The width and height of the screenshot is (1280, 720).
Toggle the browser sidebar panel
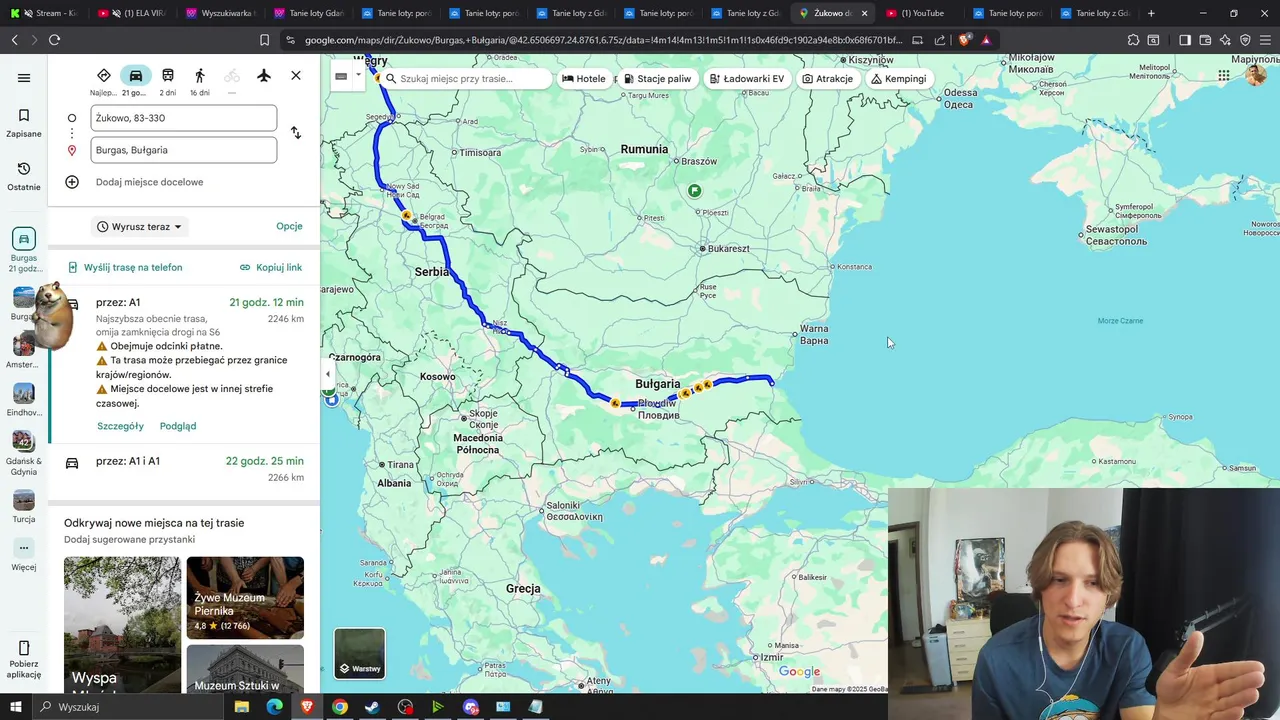(x=1184, y=40)
